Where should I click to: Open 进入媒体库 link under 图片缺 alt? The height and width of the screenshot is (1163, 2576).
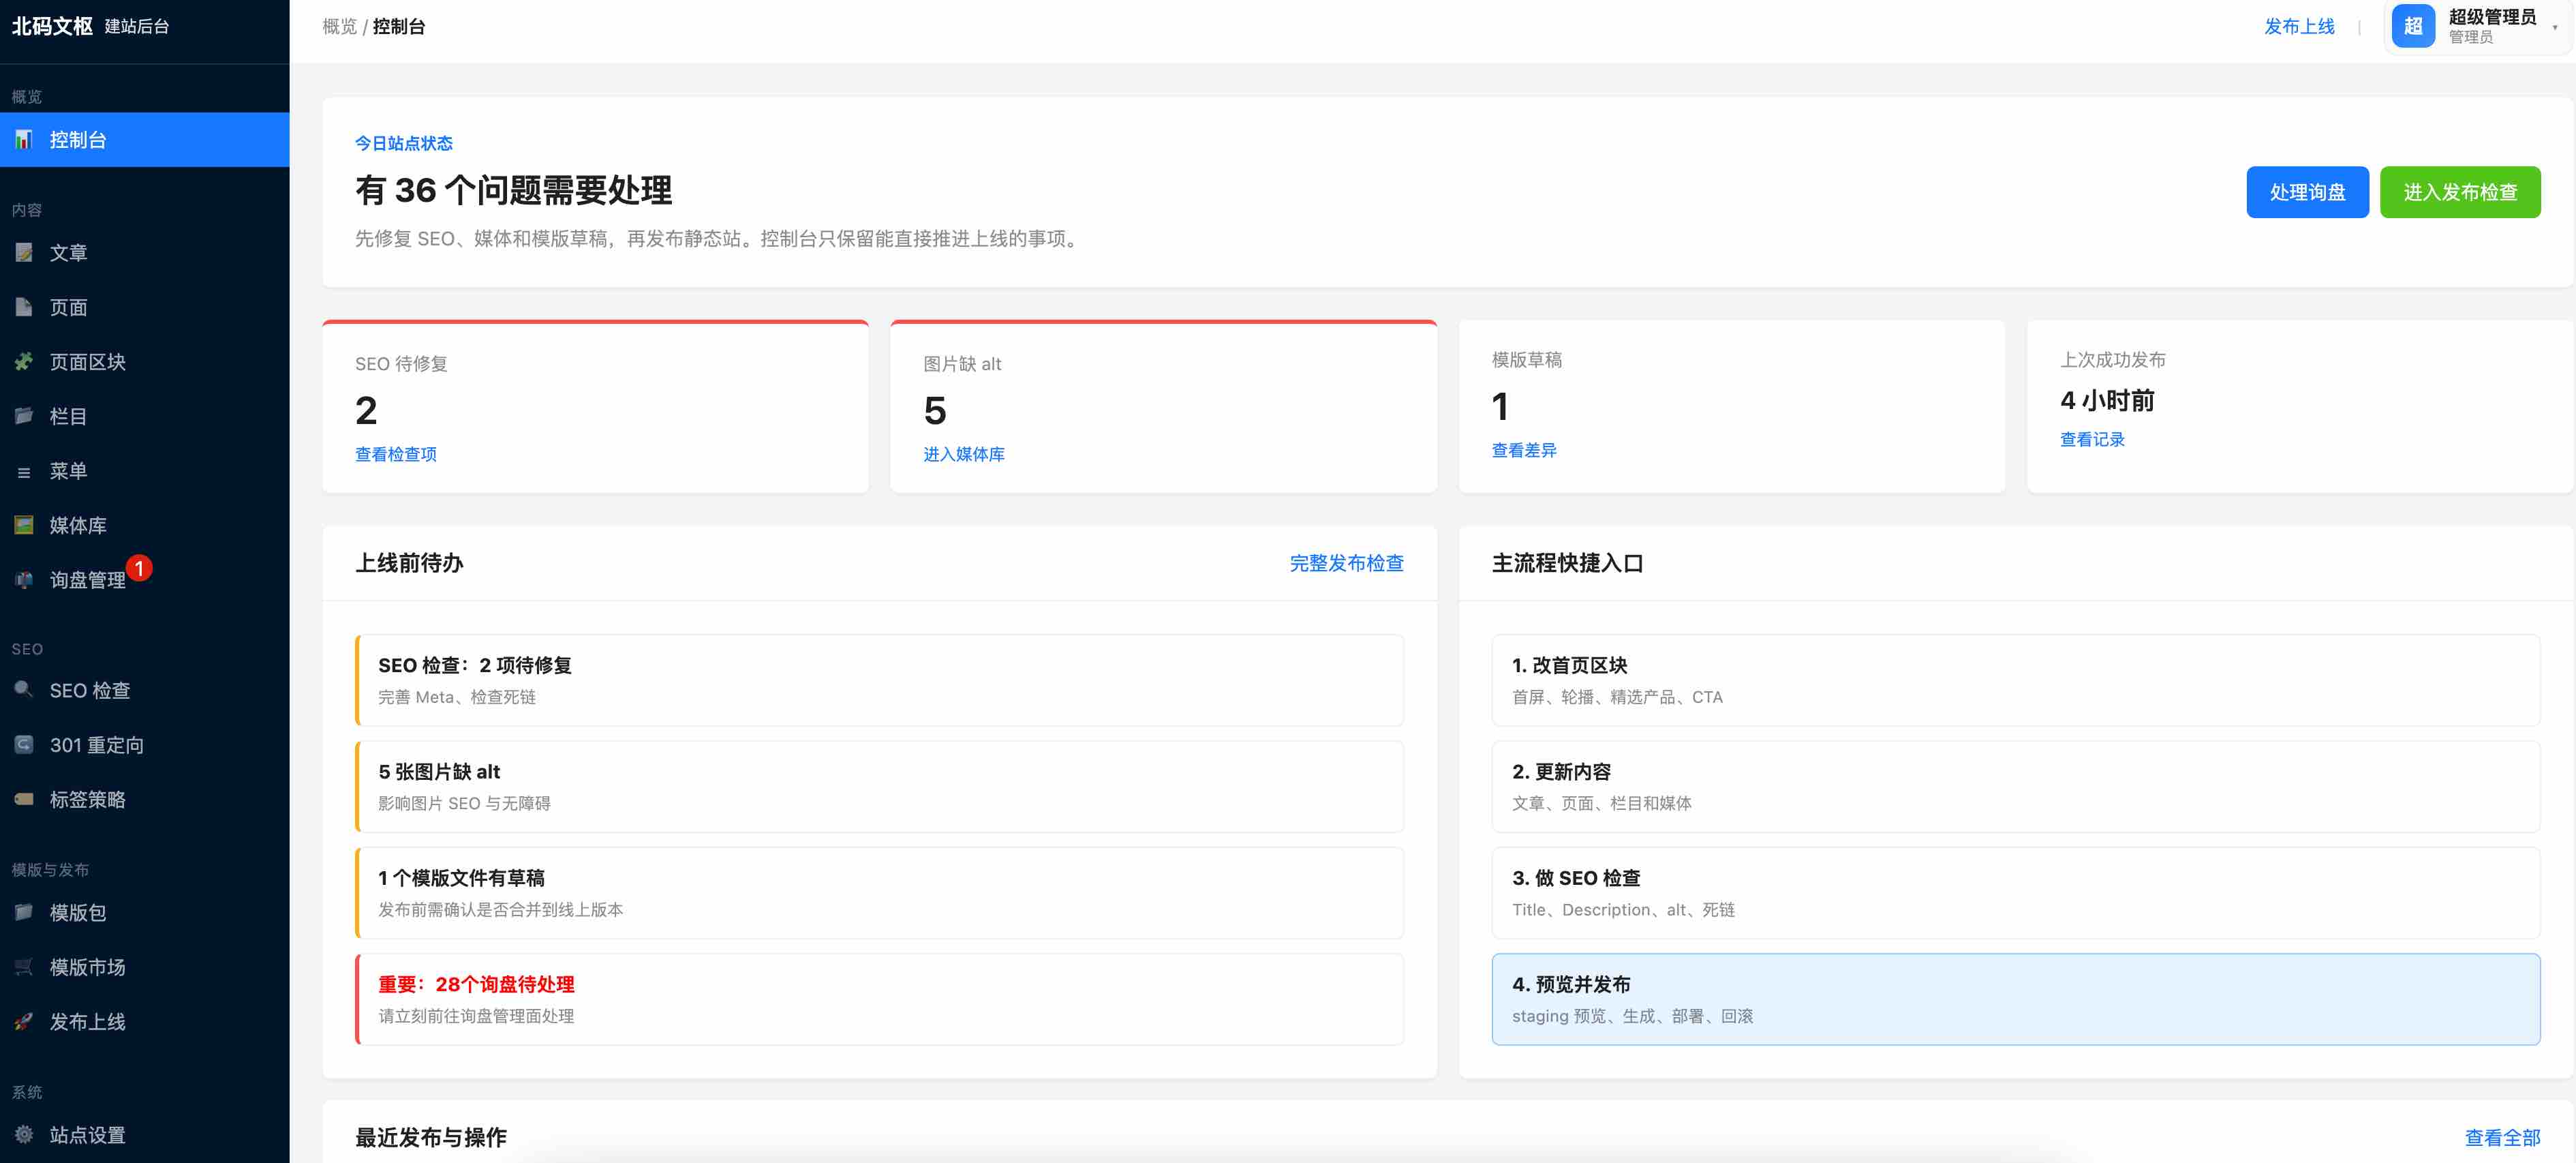[x=964, y=454]
